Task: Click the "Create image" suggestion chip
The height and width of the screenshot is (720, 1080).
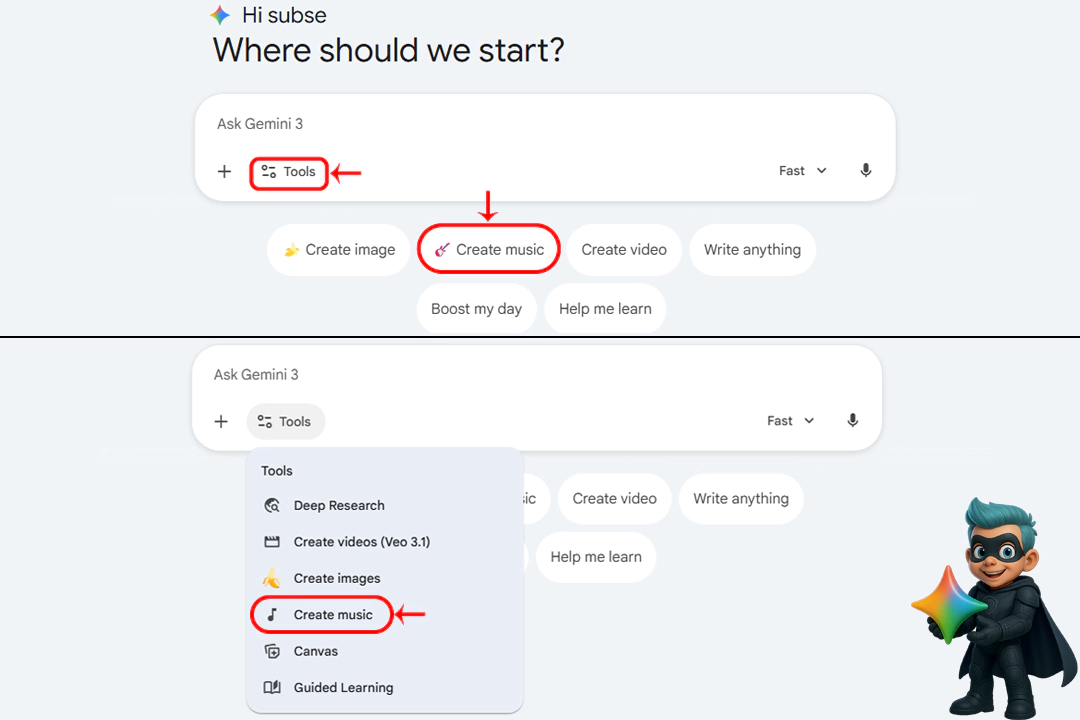Action: click(339, 250)
